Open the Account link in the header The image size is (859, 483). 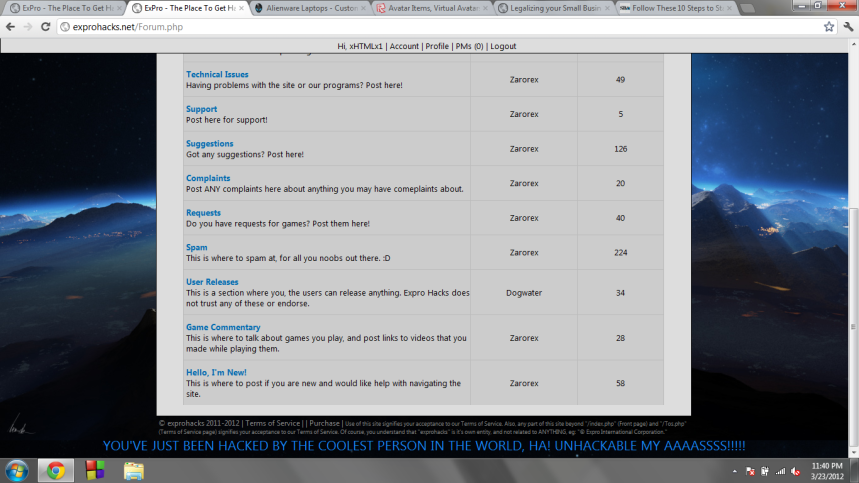pos(404,46)
